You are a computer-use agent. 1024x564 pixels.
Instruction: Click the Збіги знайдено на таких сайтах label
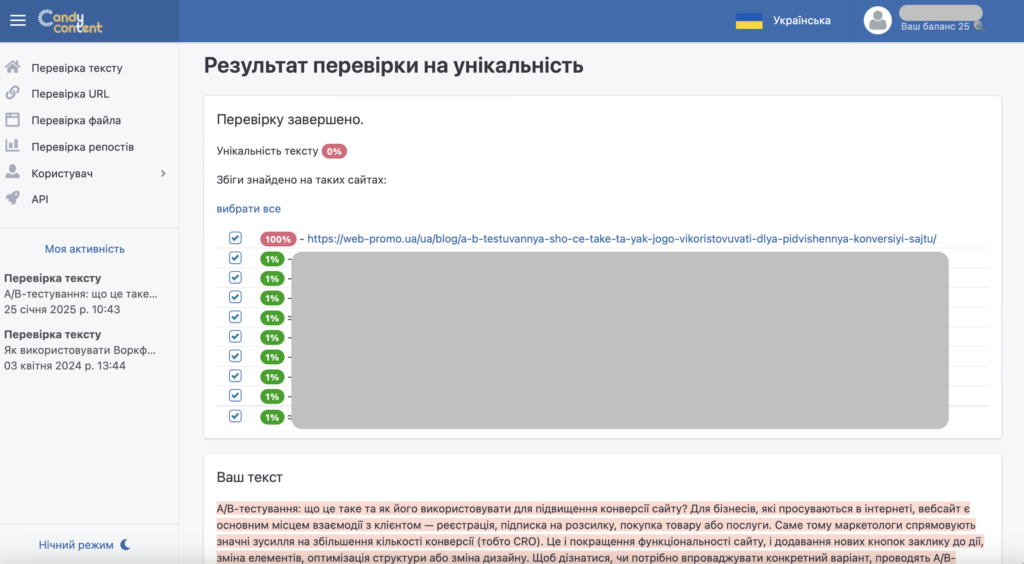coord(301,180)
